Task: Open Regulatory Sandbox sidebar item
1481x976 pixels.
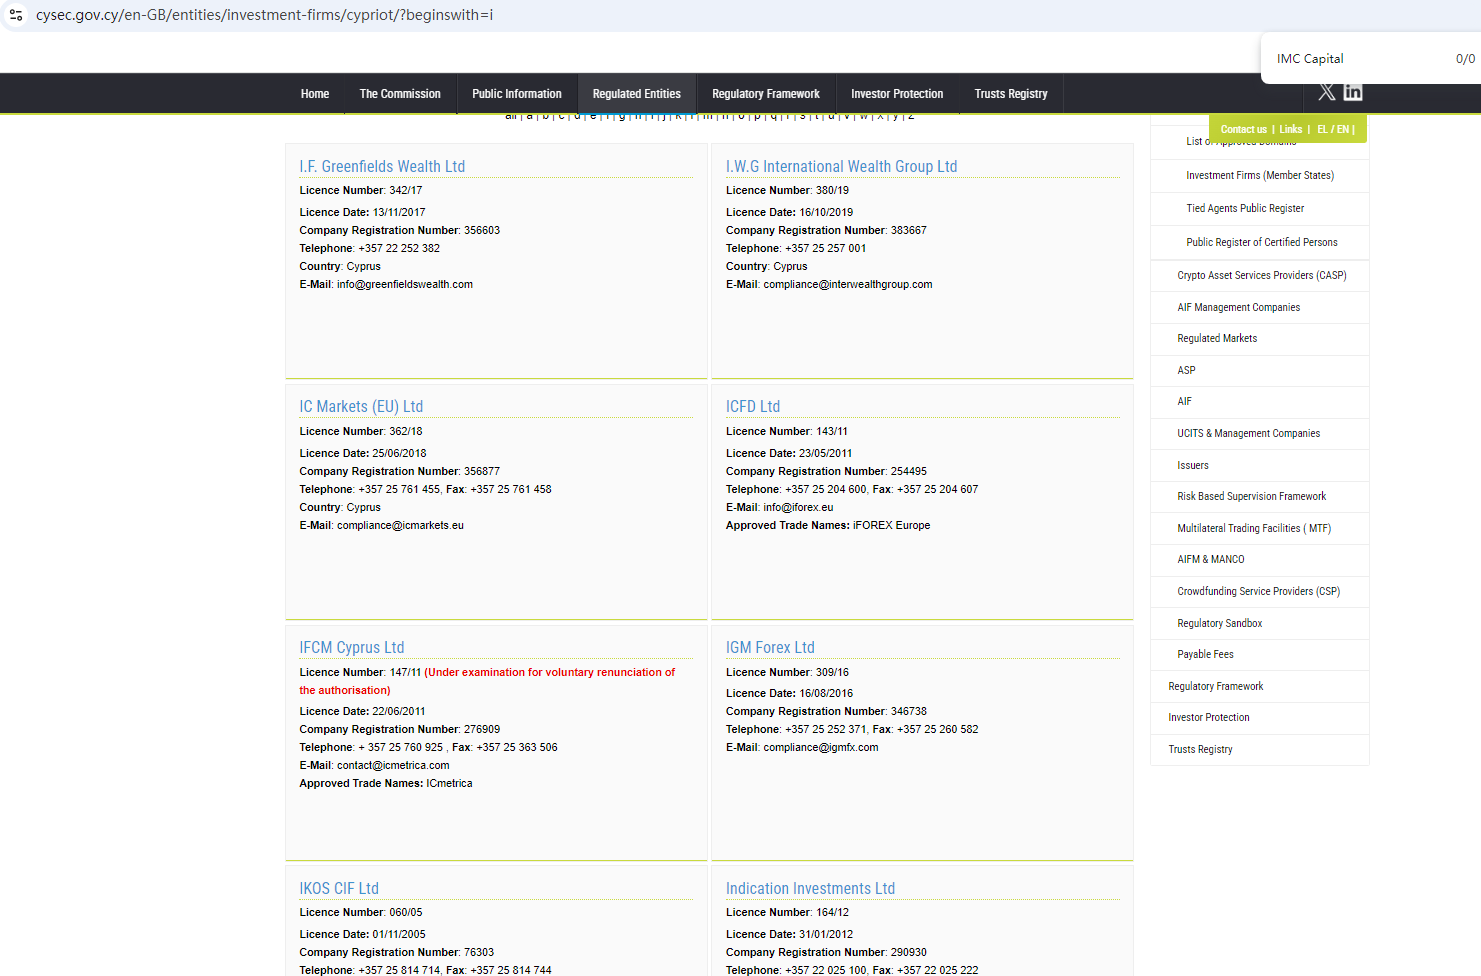Action: coord(1219,623)
